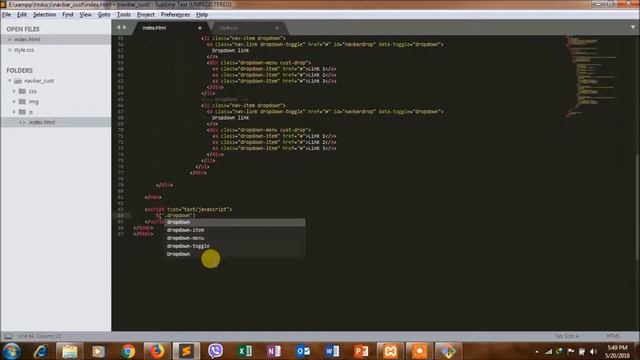The width and height of the screenshot is (640, 360).
Task: Open the Project menu
Action: click(146, 15)
